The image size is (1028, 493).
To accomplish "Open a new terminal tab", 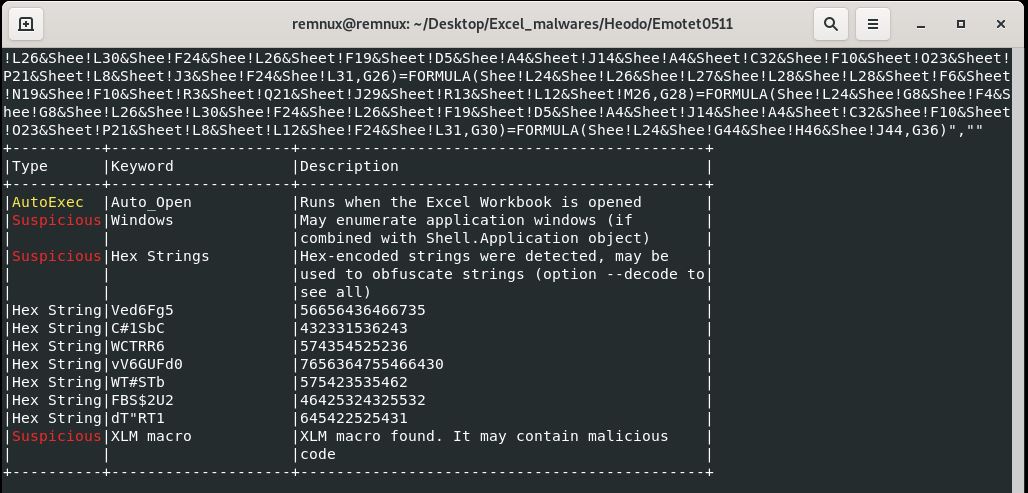I will [x=26, y=23].
